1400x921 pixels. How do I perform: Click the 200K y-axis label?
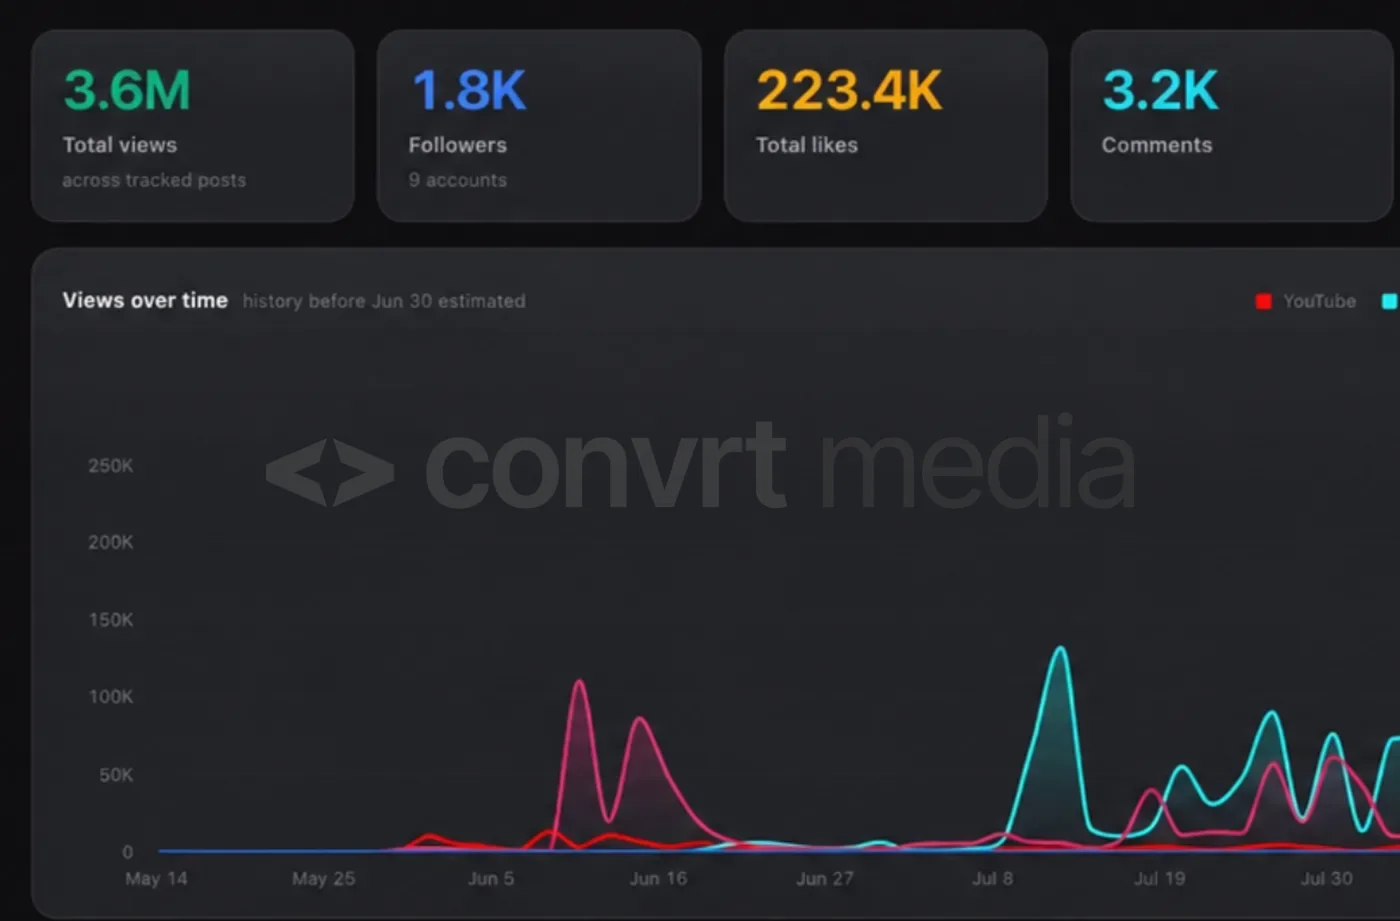pos(111,542)
